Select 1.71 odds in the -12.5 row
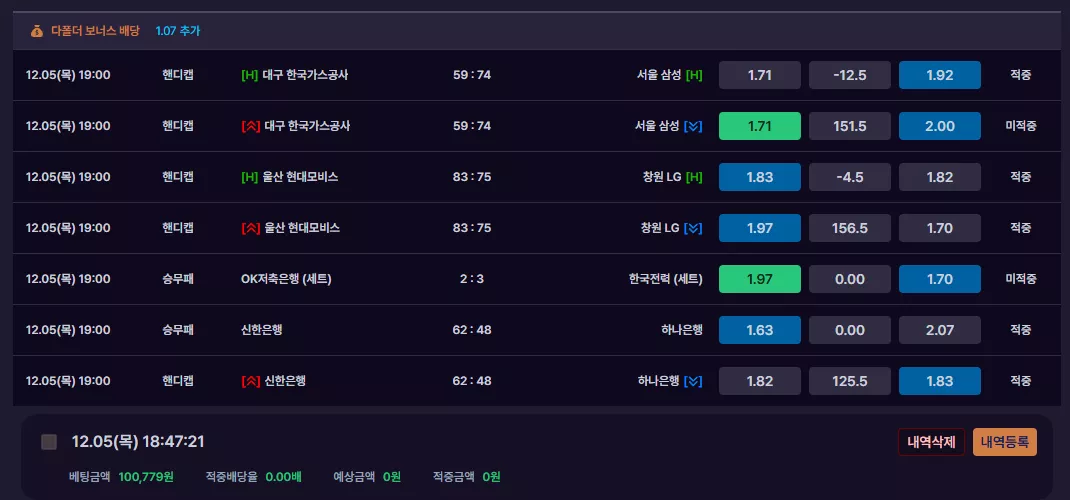Screen dimensions: 1070x500 coord(760,75)
